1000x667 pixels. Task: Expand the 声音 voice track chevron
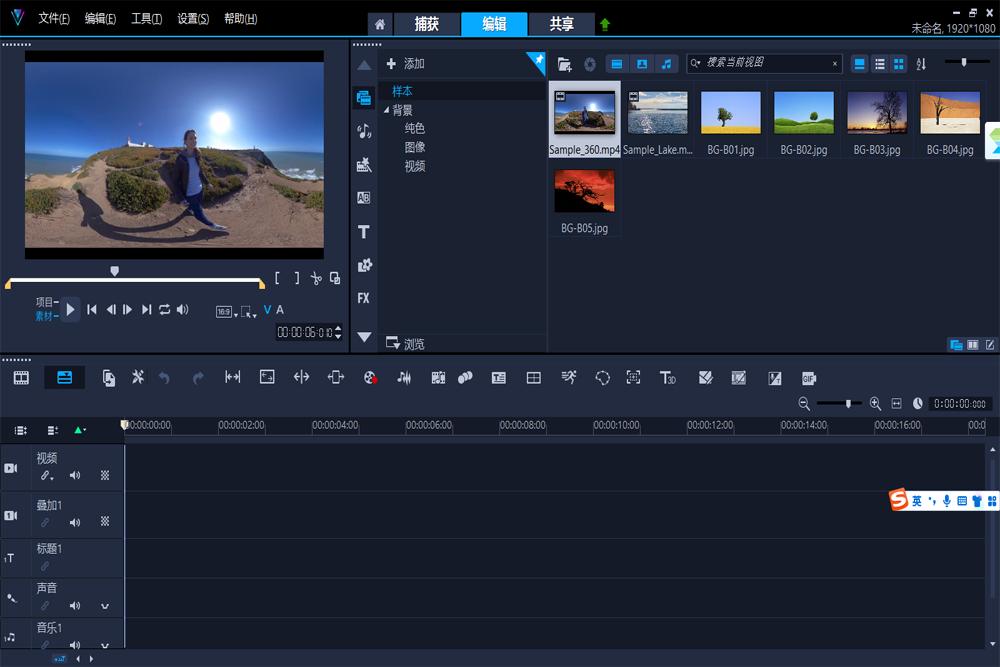click(x=104, y=606)
